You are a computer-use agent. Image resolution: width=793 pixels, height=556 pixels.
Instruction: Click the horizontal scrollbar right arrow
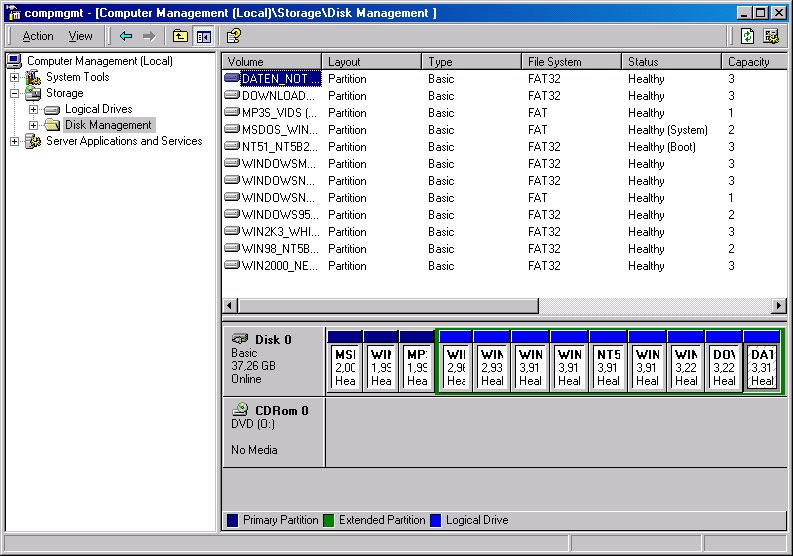click(778, 305)
